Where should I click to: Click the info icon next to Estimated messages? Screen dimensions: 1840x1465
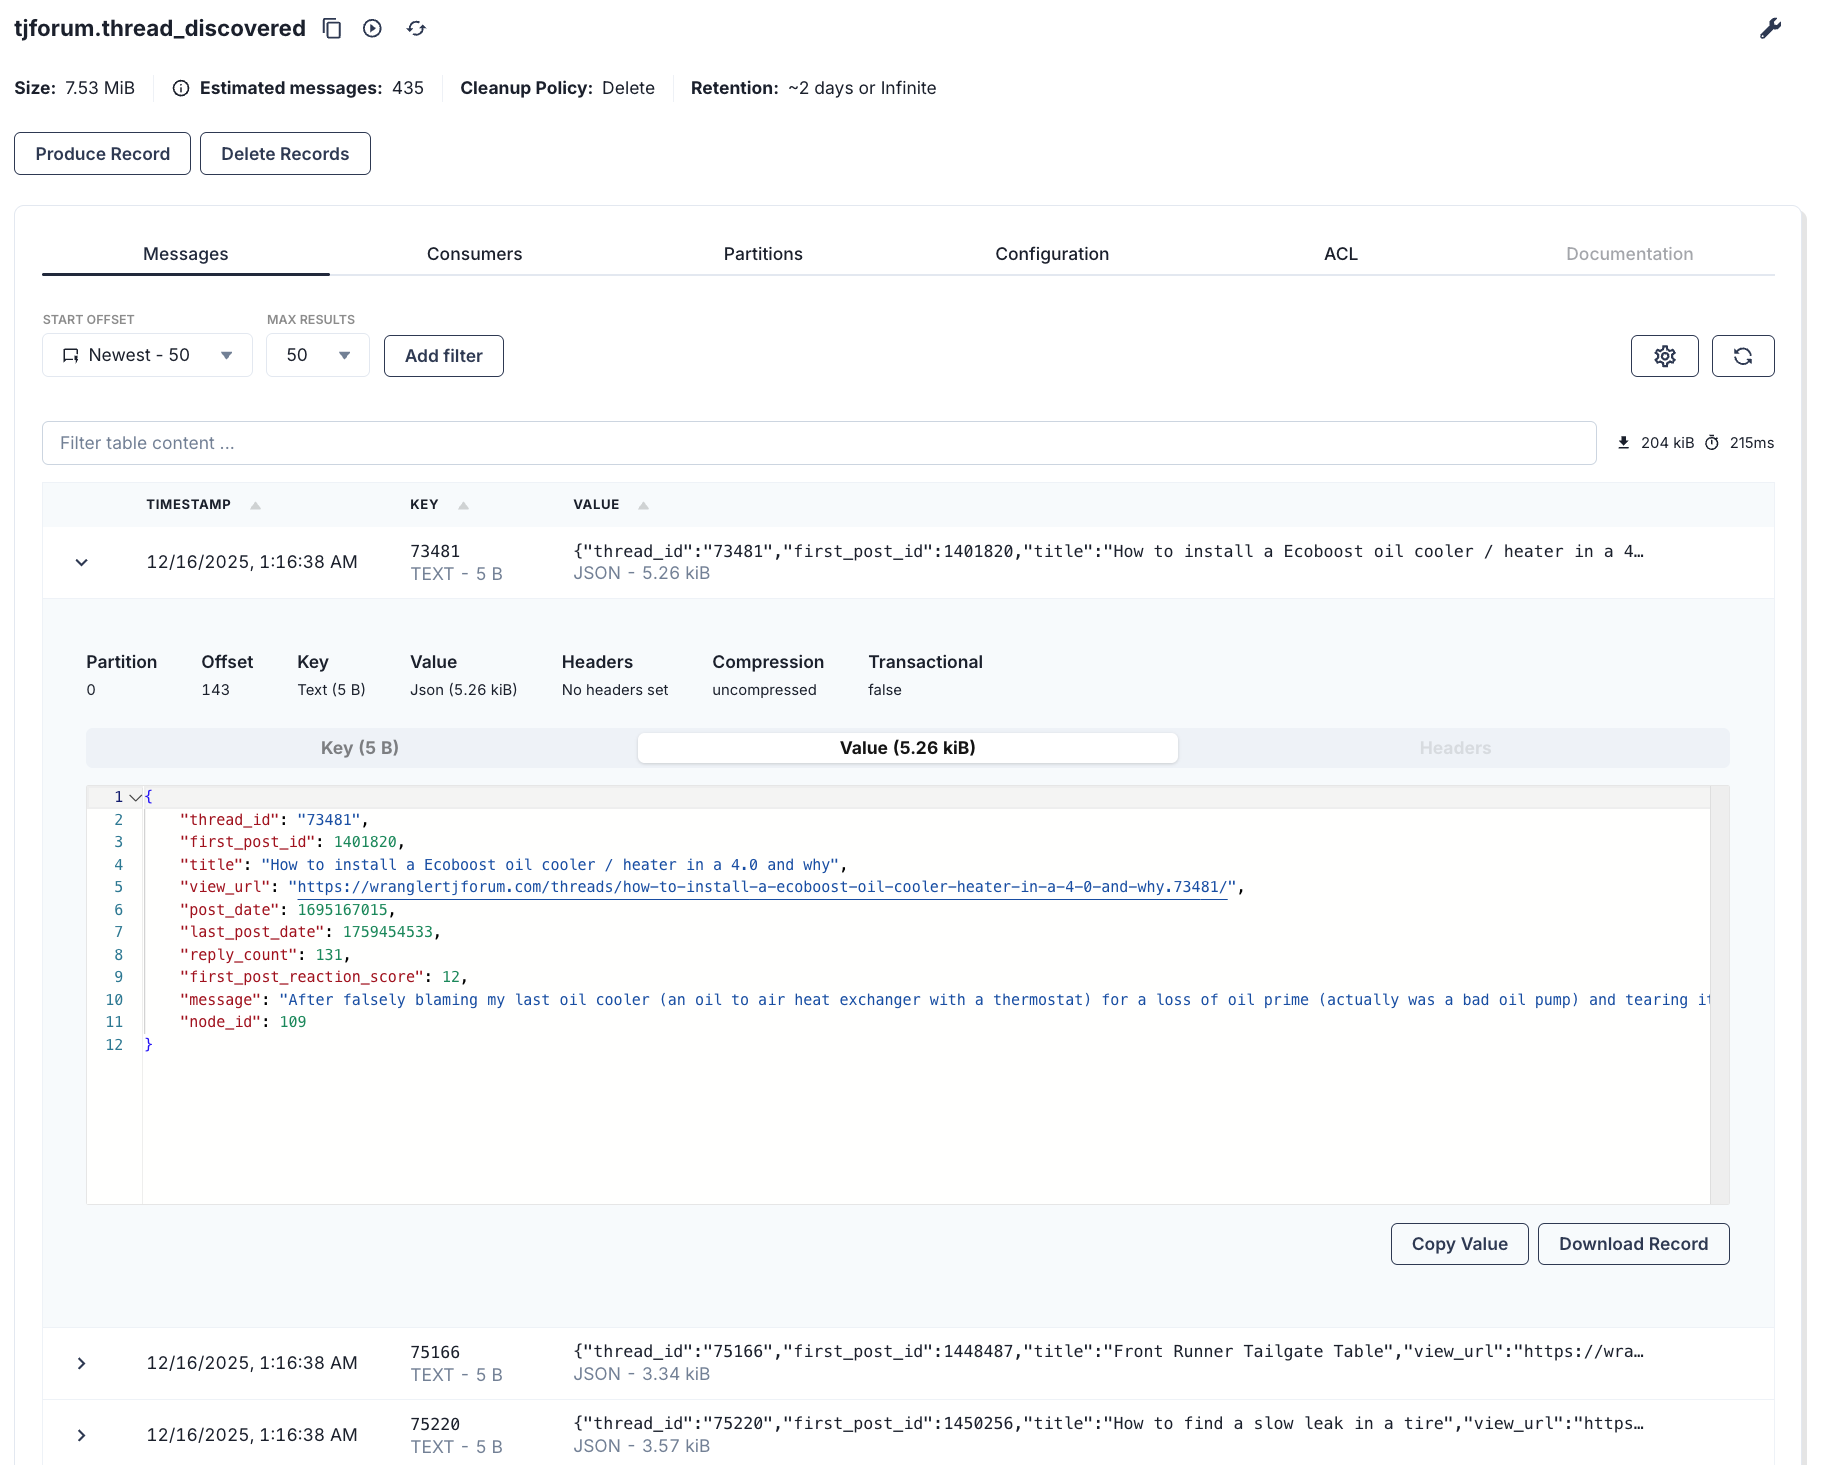(181, 88)
